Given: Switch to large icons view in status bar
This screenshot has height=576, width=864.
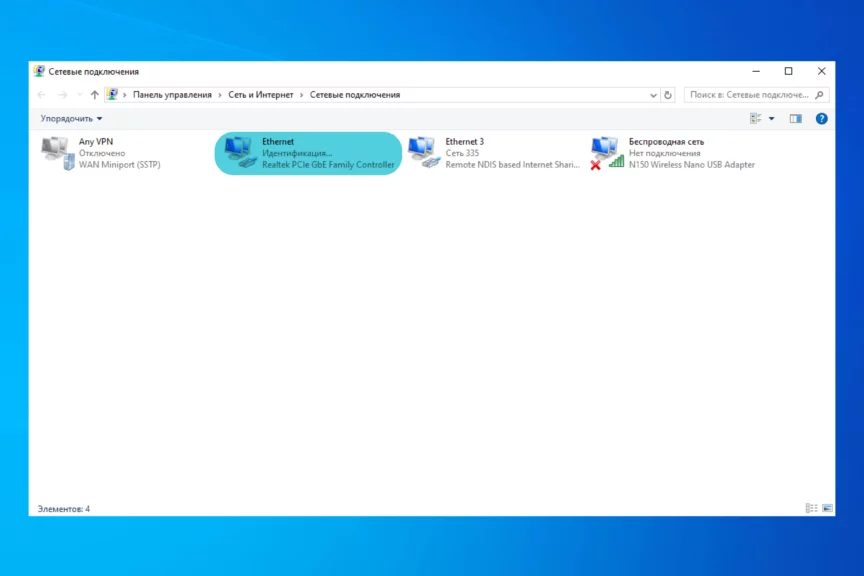Looking at the screenshot, I should click(827, 509).
